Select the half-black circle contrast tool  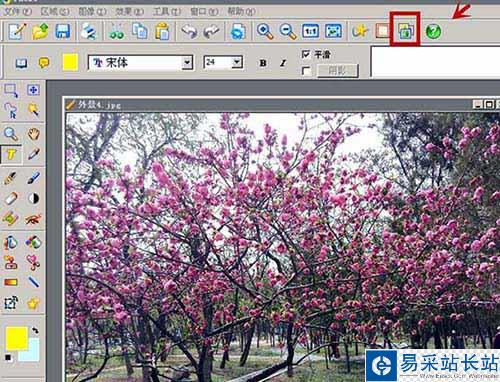click(33, 199)
